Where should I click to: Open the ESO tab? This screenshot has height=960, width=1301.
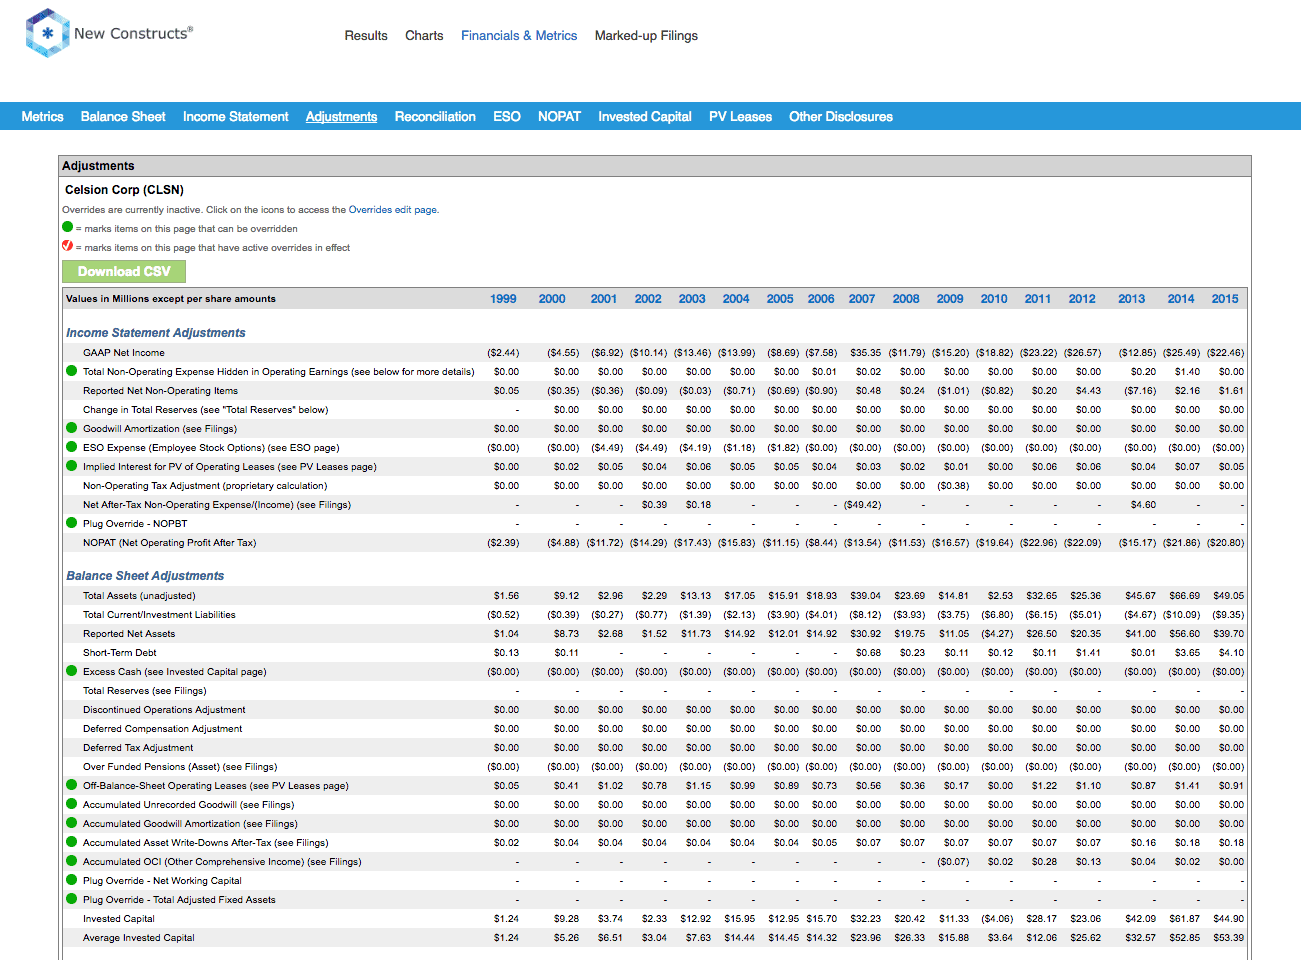(x=507, y=116)
